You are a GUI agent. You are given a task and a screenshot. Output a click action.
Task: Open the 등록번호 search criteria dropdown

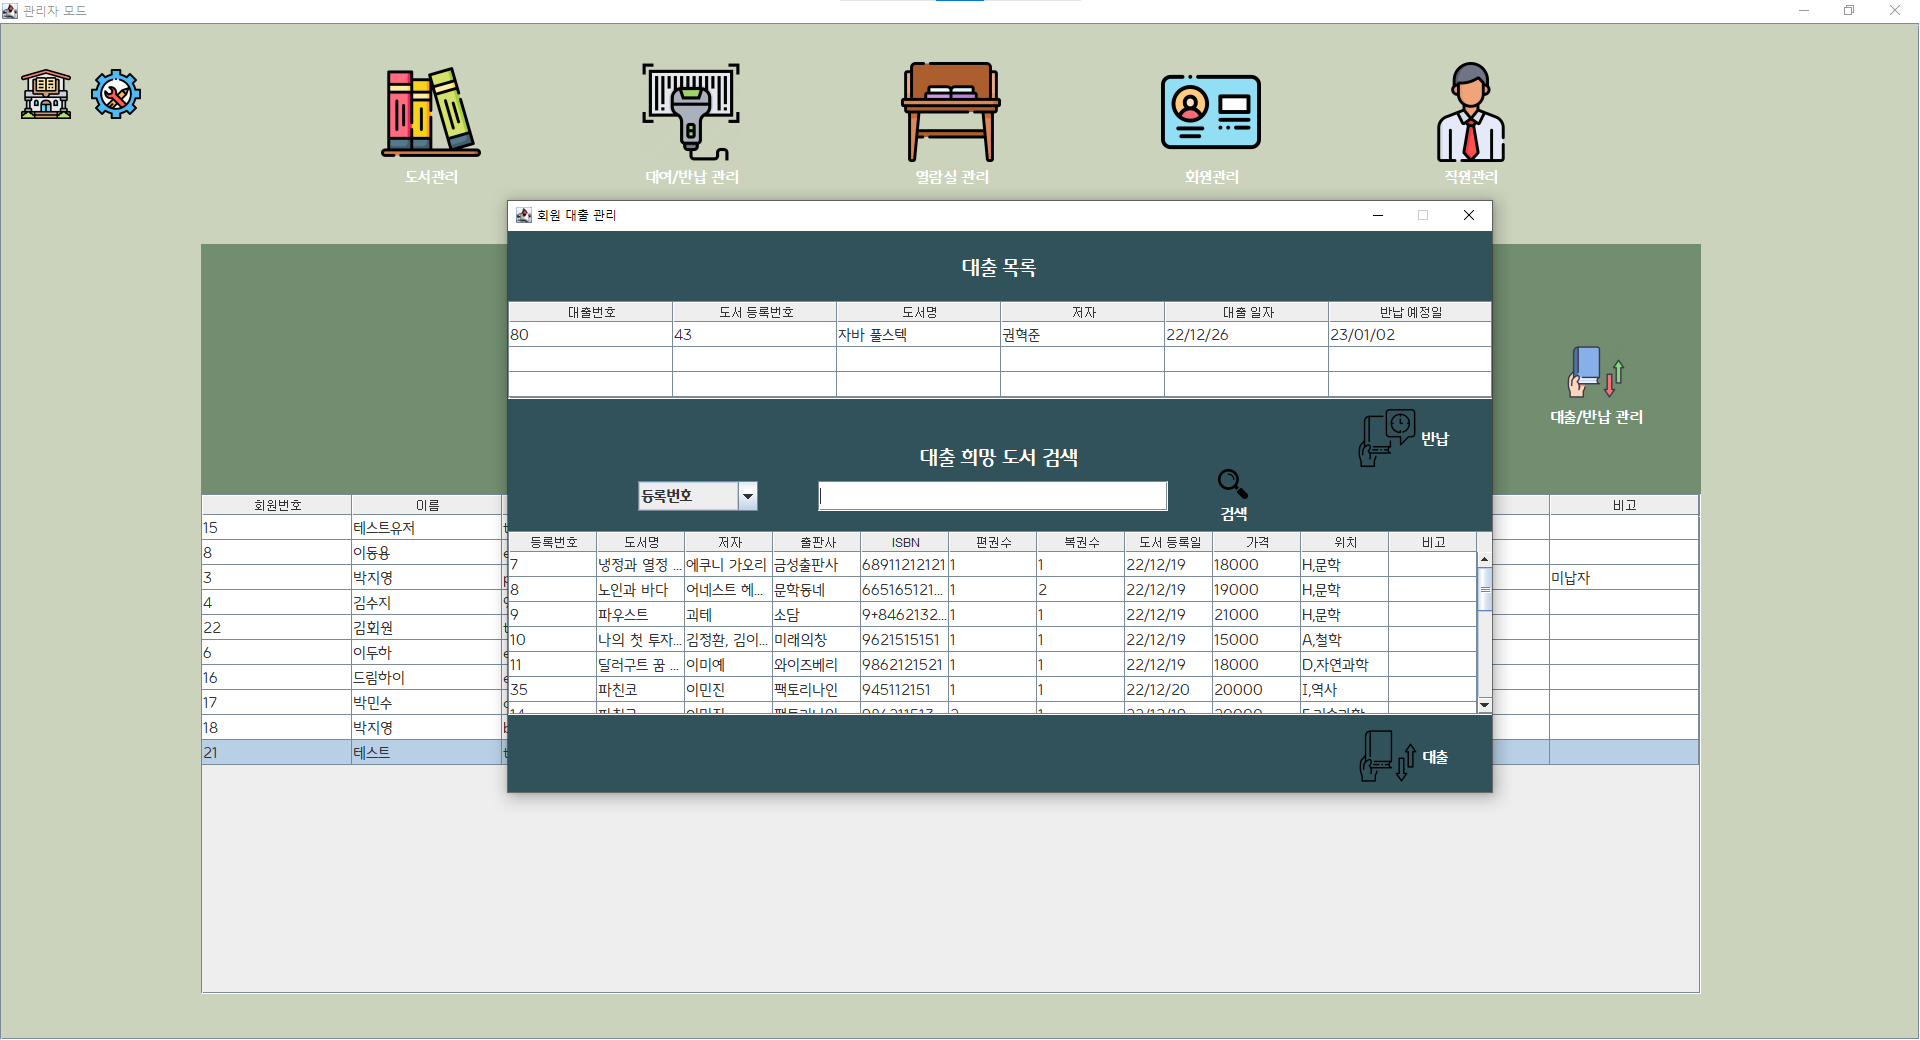click(697, 495)
